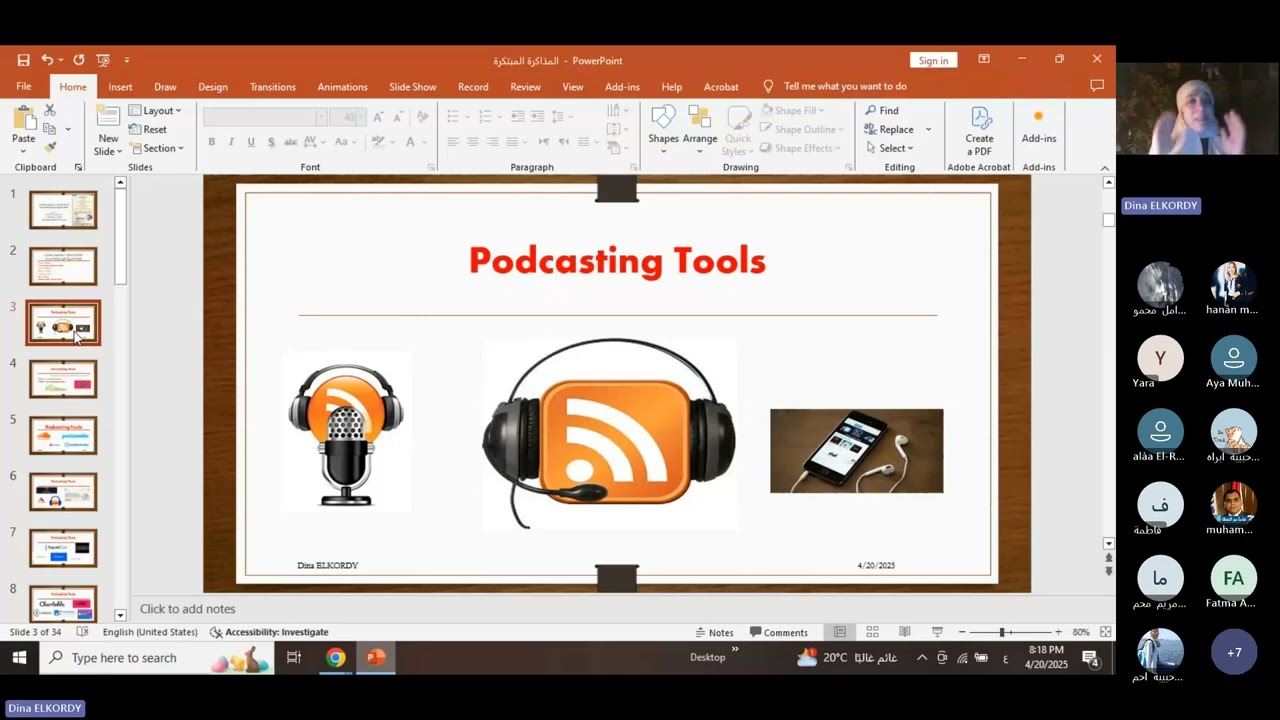Image resolution: width=1280 pixels, height=720 pixels.
Task: Toggle the Notes pane button
Action: 714,632
